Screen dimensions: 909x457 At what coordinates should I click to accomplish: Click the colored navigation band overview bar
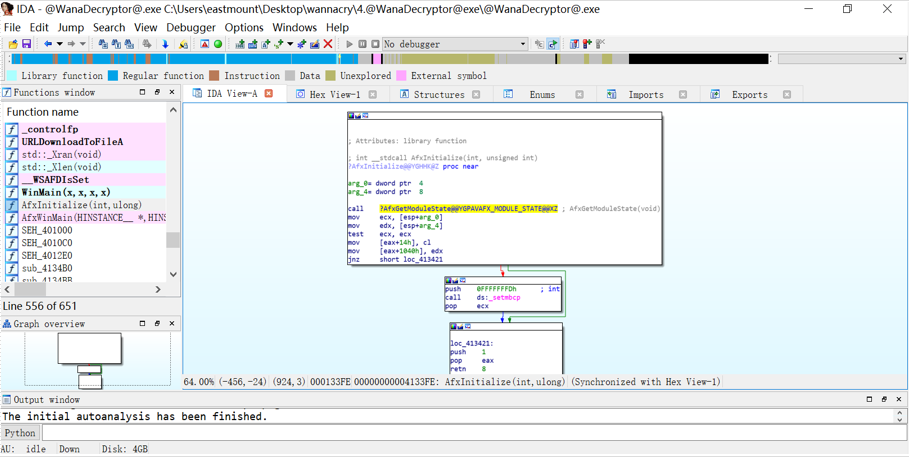click(x=390, y=59)
